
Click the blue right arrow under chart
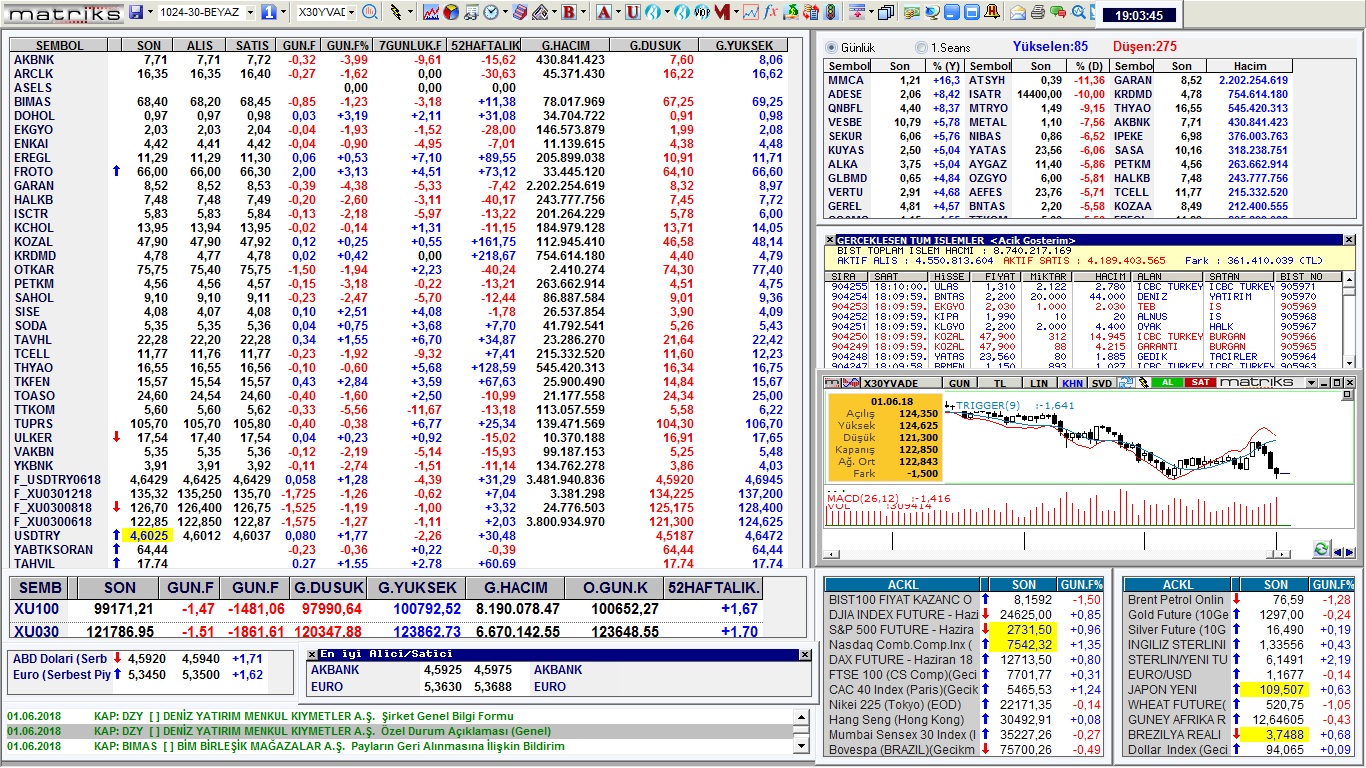[x=1350, y=553]
